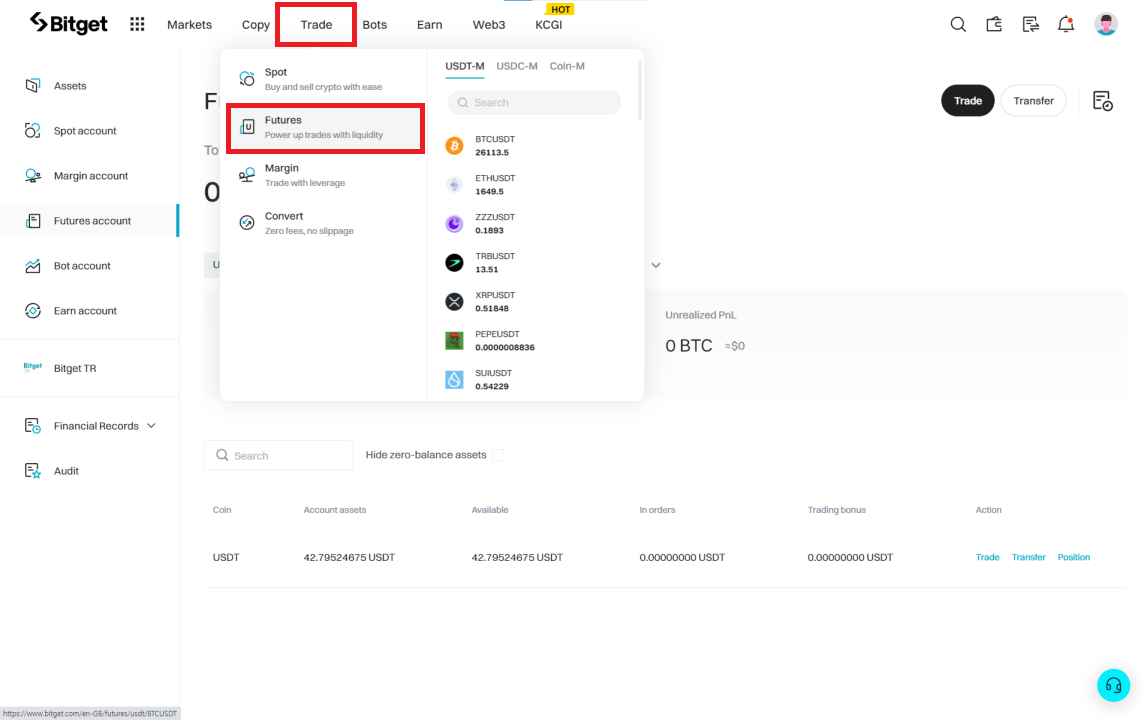Click the Bot account sidebar icon
Viewport: 1144px width, 720px height.
(33, 266)
